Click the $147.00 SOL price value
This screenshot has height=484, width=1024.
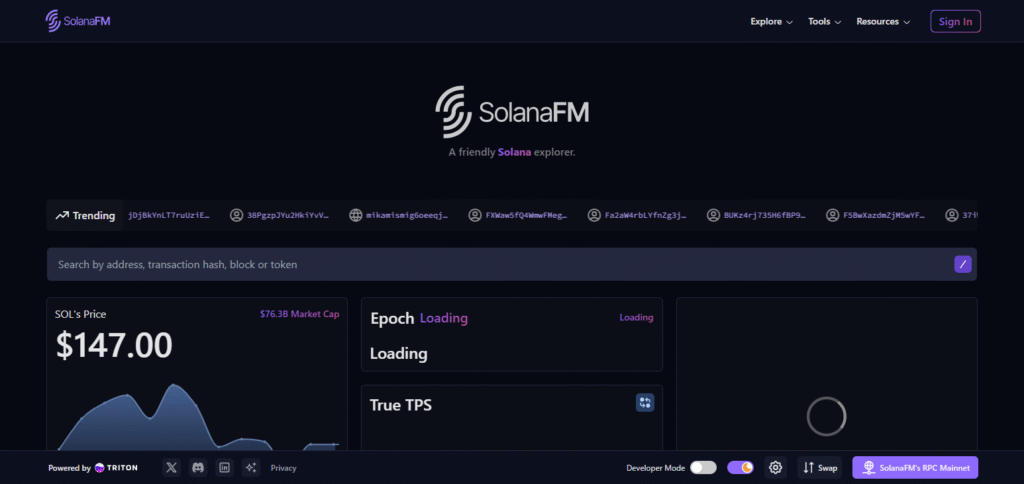point(114,346)
